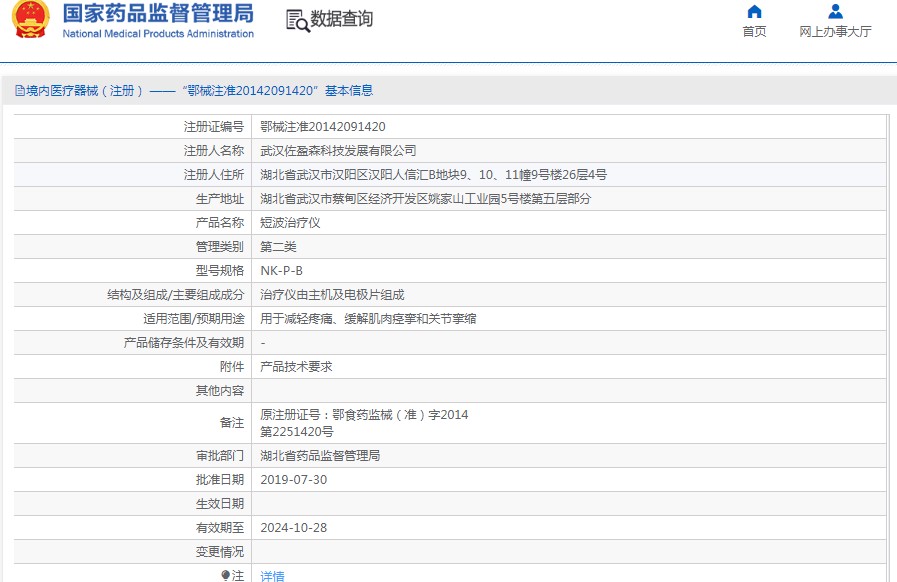The image size is (897, 582).
Task: Click the document icon before 境内医疗器械
Action: (19, 91)
